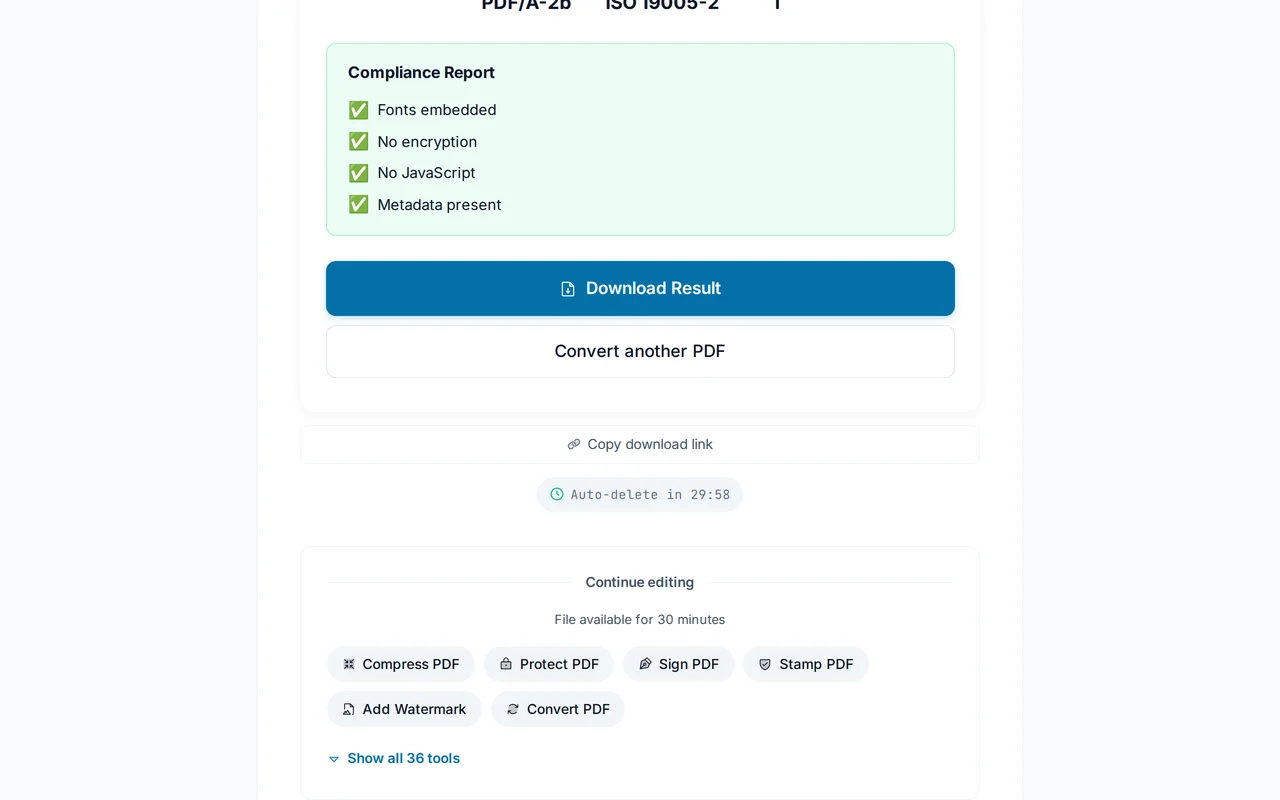Expand Show all 36 tools

394,758
